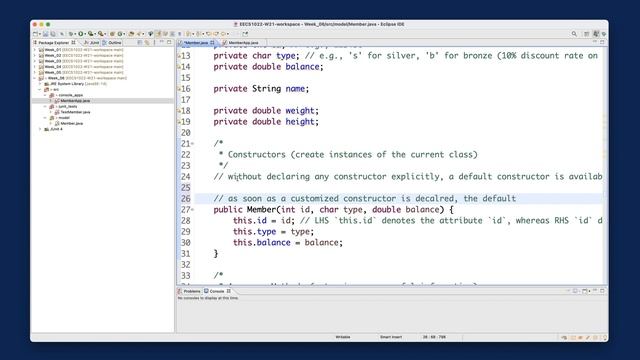Click the External Tools run icon
Viewport: 640px width, 360px height.
[x=100, y=34]
